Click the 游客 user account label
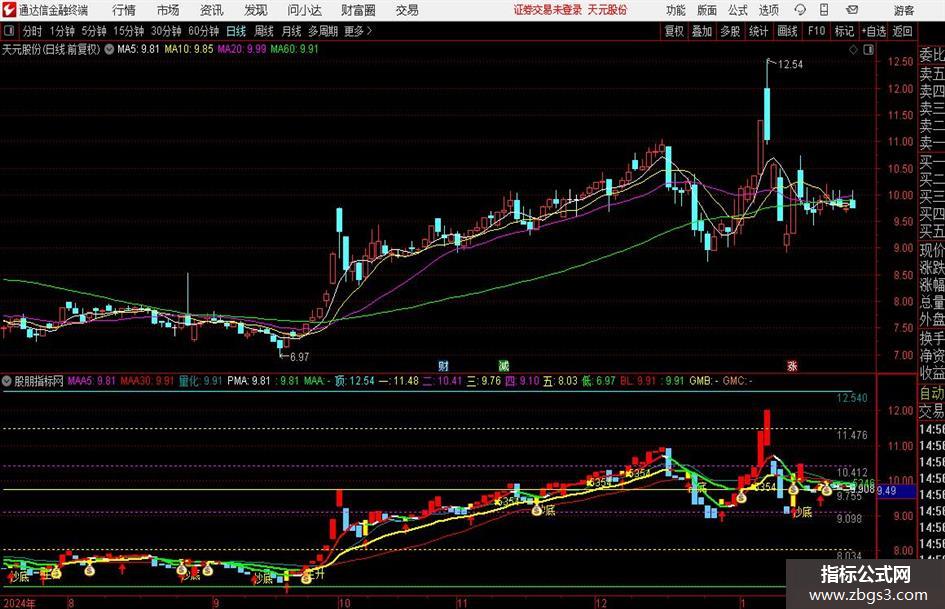 [904, 10]
